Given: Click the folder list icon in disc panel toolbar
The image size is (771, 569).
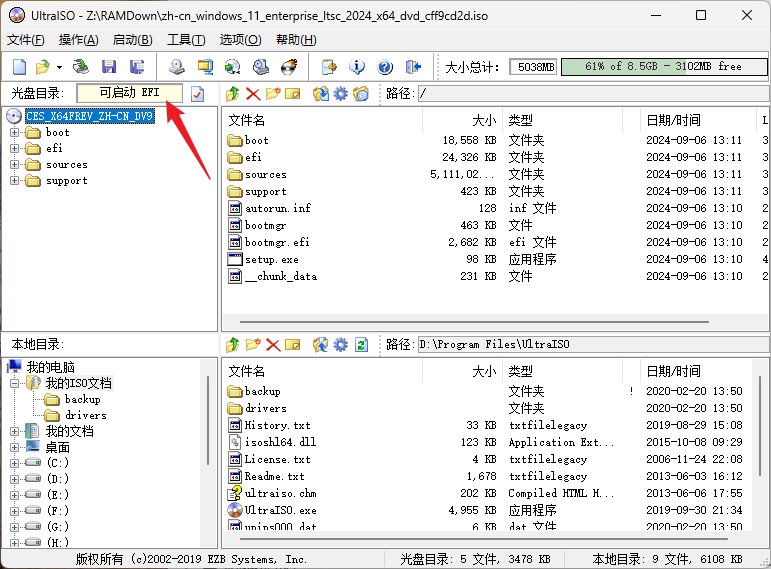Looking at the screenshot, I should (361, 93).
